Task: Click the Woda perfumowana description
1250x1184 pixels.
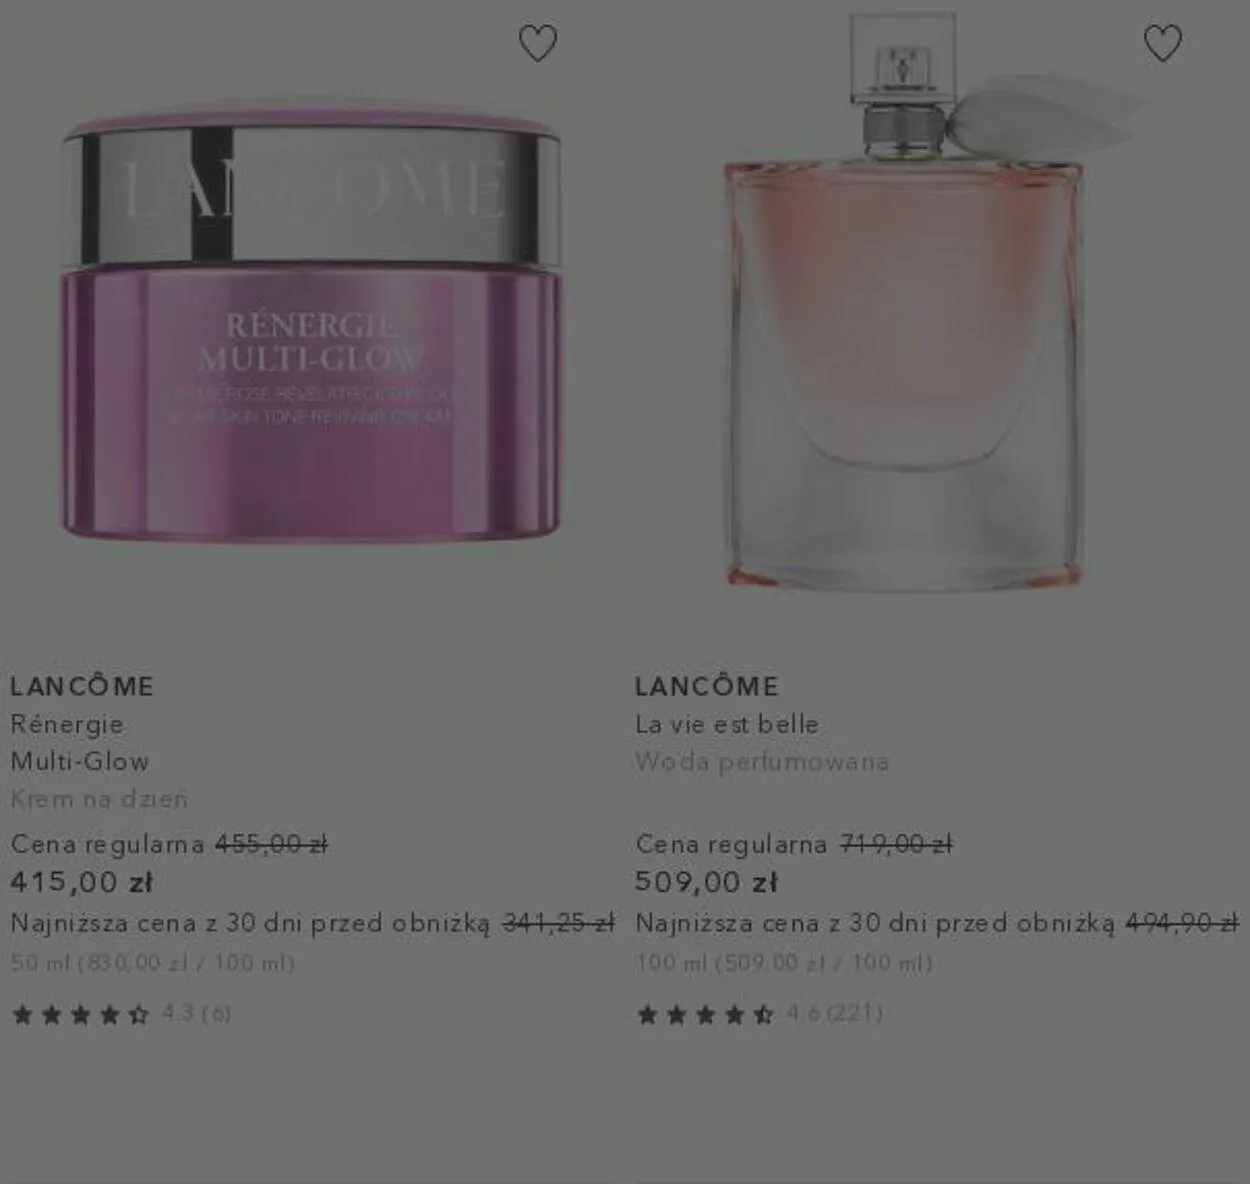Action: pyautogui.click(x=762, y=762)
